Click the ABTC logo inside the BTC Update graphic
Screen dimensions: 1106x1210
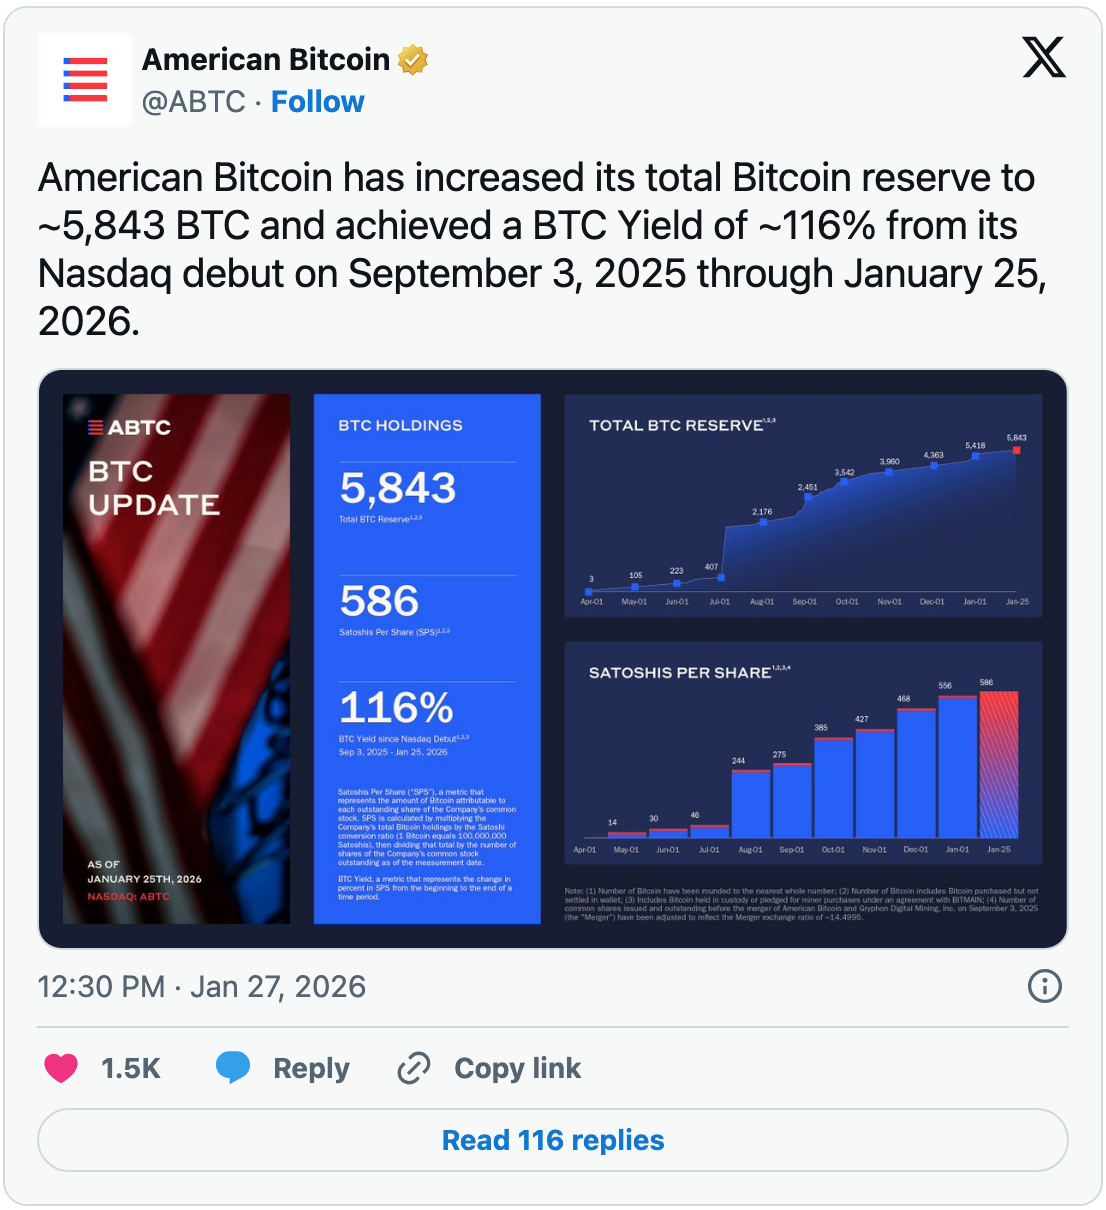[x=131, y=427]
